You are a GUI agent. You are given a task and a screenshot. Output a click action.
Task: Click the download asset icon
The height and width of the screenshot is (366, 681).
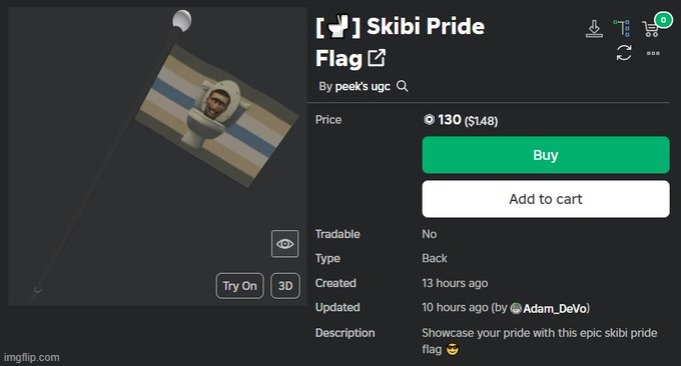594,29
